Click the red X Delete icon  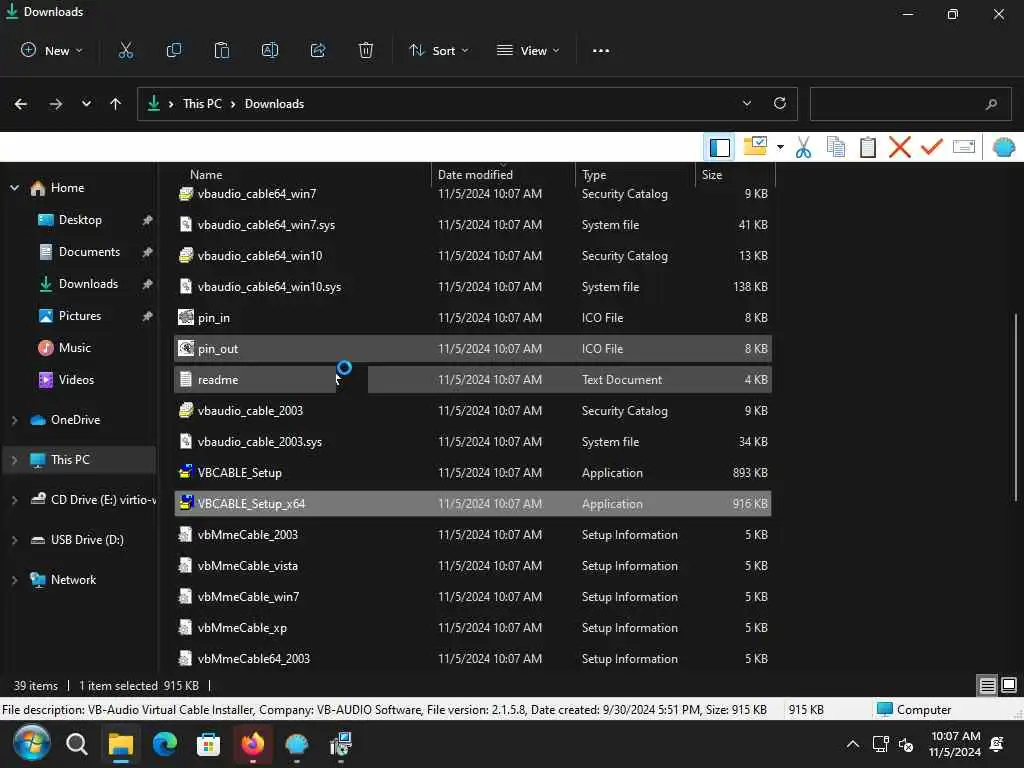tap(899, 148)
